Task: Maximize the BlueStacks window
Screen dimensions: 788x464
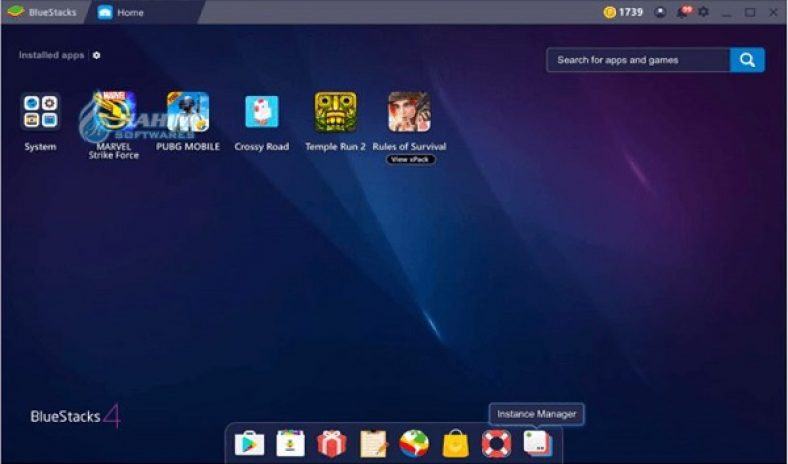Action: pos(750,12)
